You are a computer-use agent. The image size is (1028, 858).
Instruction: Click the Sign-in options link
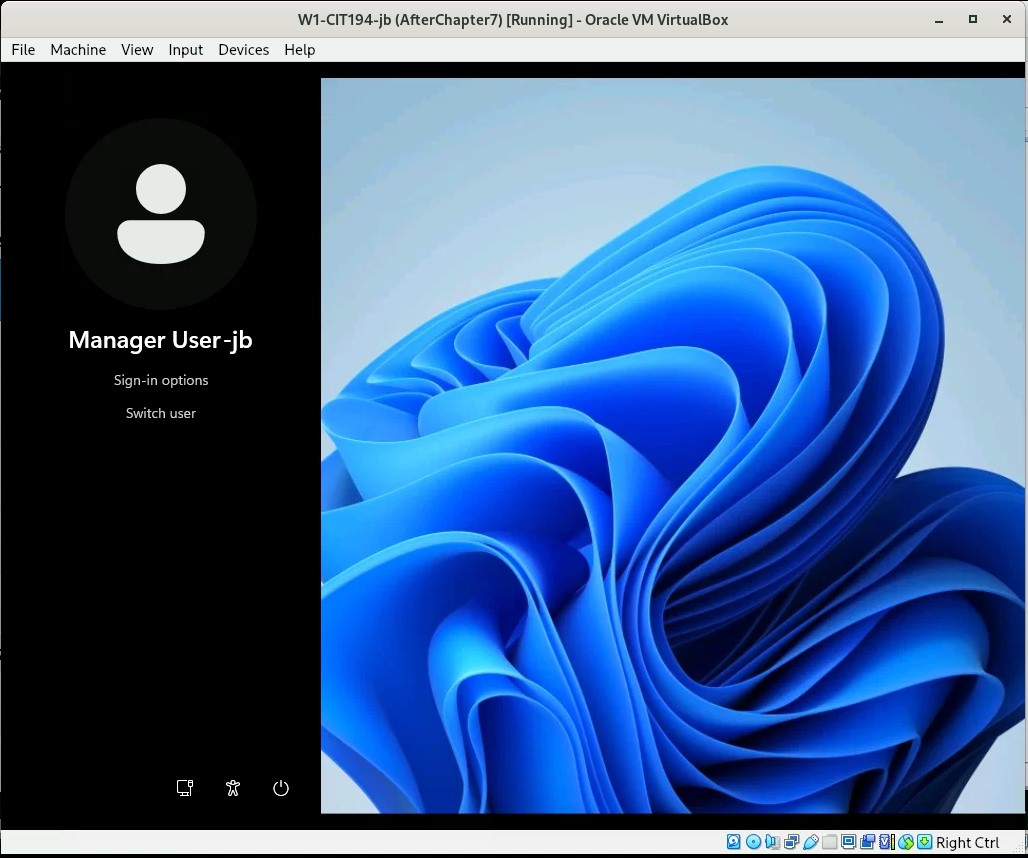tap(161, 380)
